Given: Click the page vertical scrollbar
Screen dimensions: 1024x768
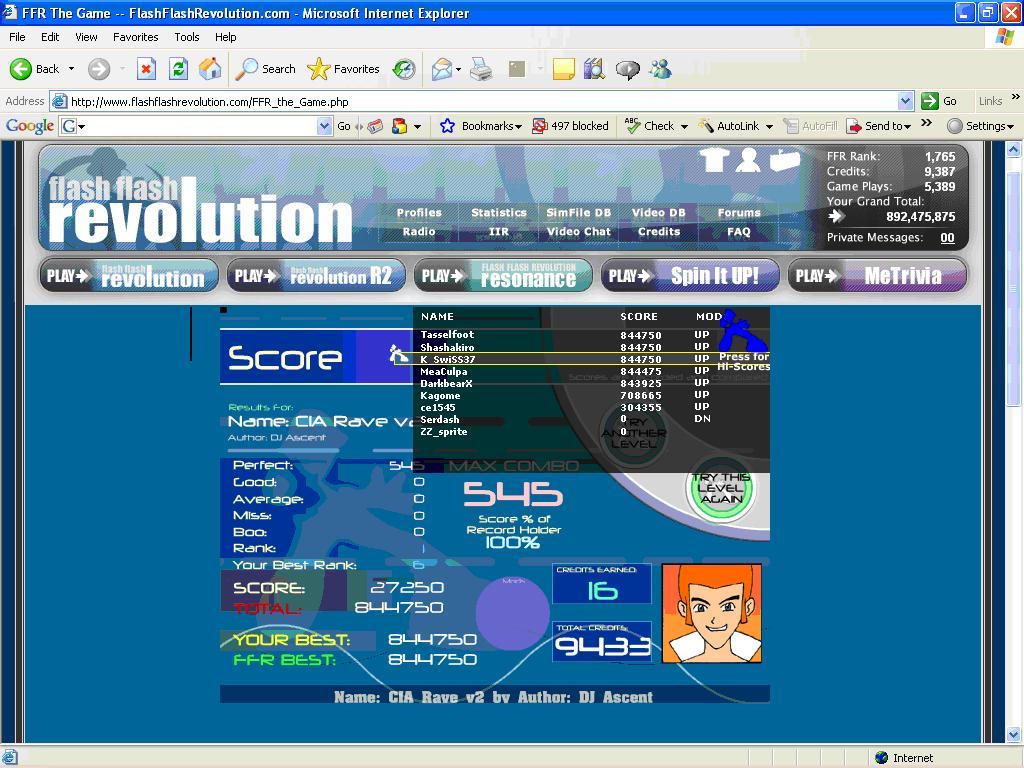Looking at the screenshot, I should [x=1013, y=441].
